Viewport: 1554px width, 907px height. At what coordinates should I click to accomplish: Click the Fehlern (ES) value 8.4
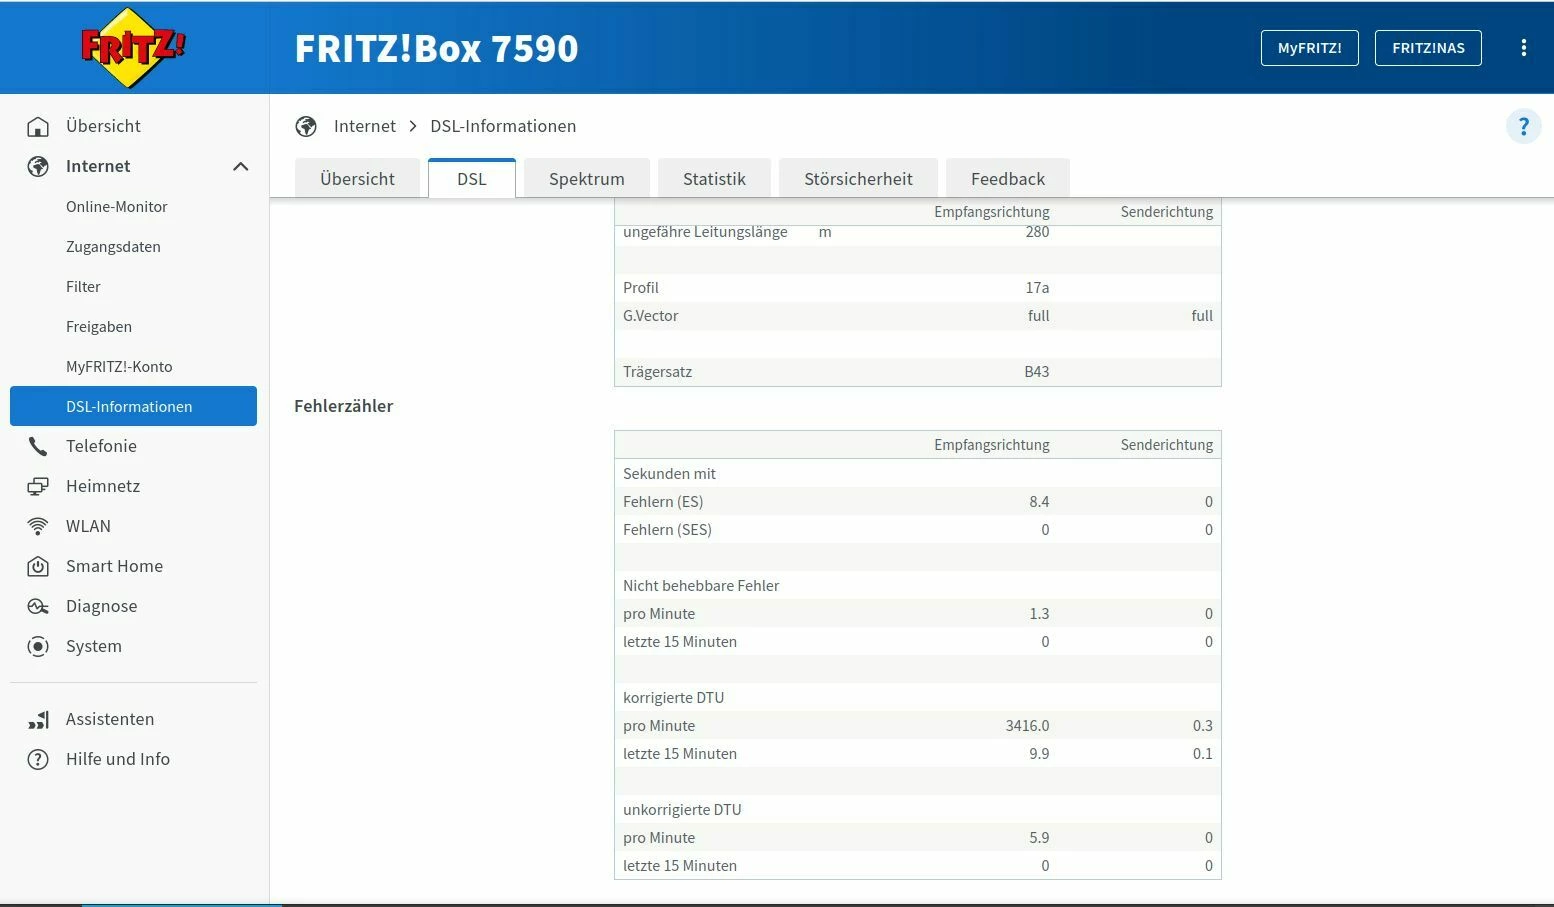1039,502
